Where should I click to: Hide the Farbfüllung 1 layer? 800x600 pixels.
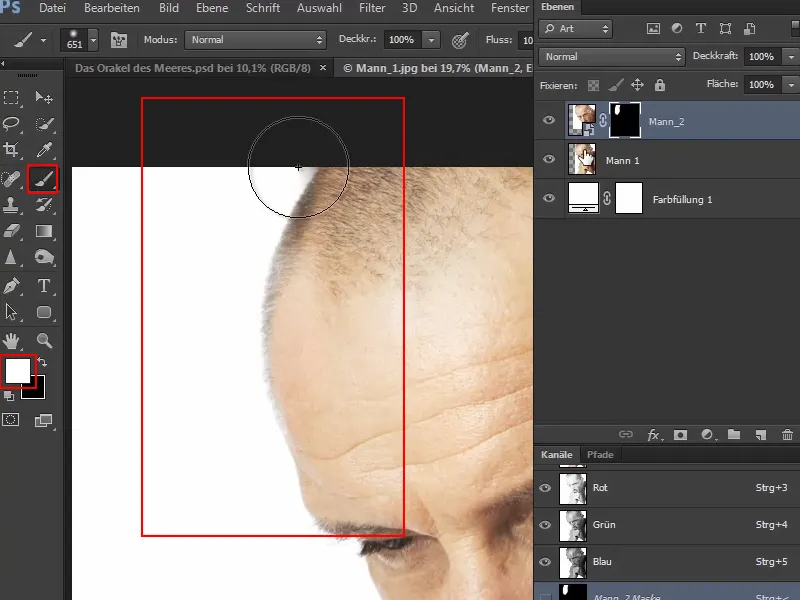pos(549,198)
